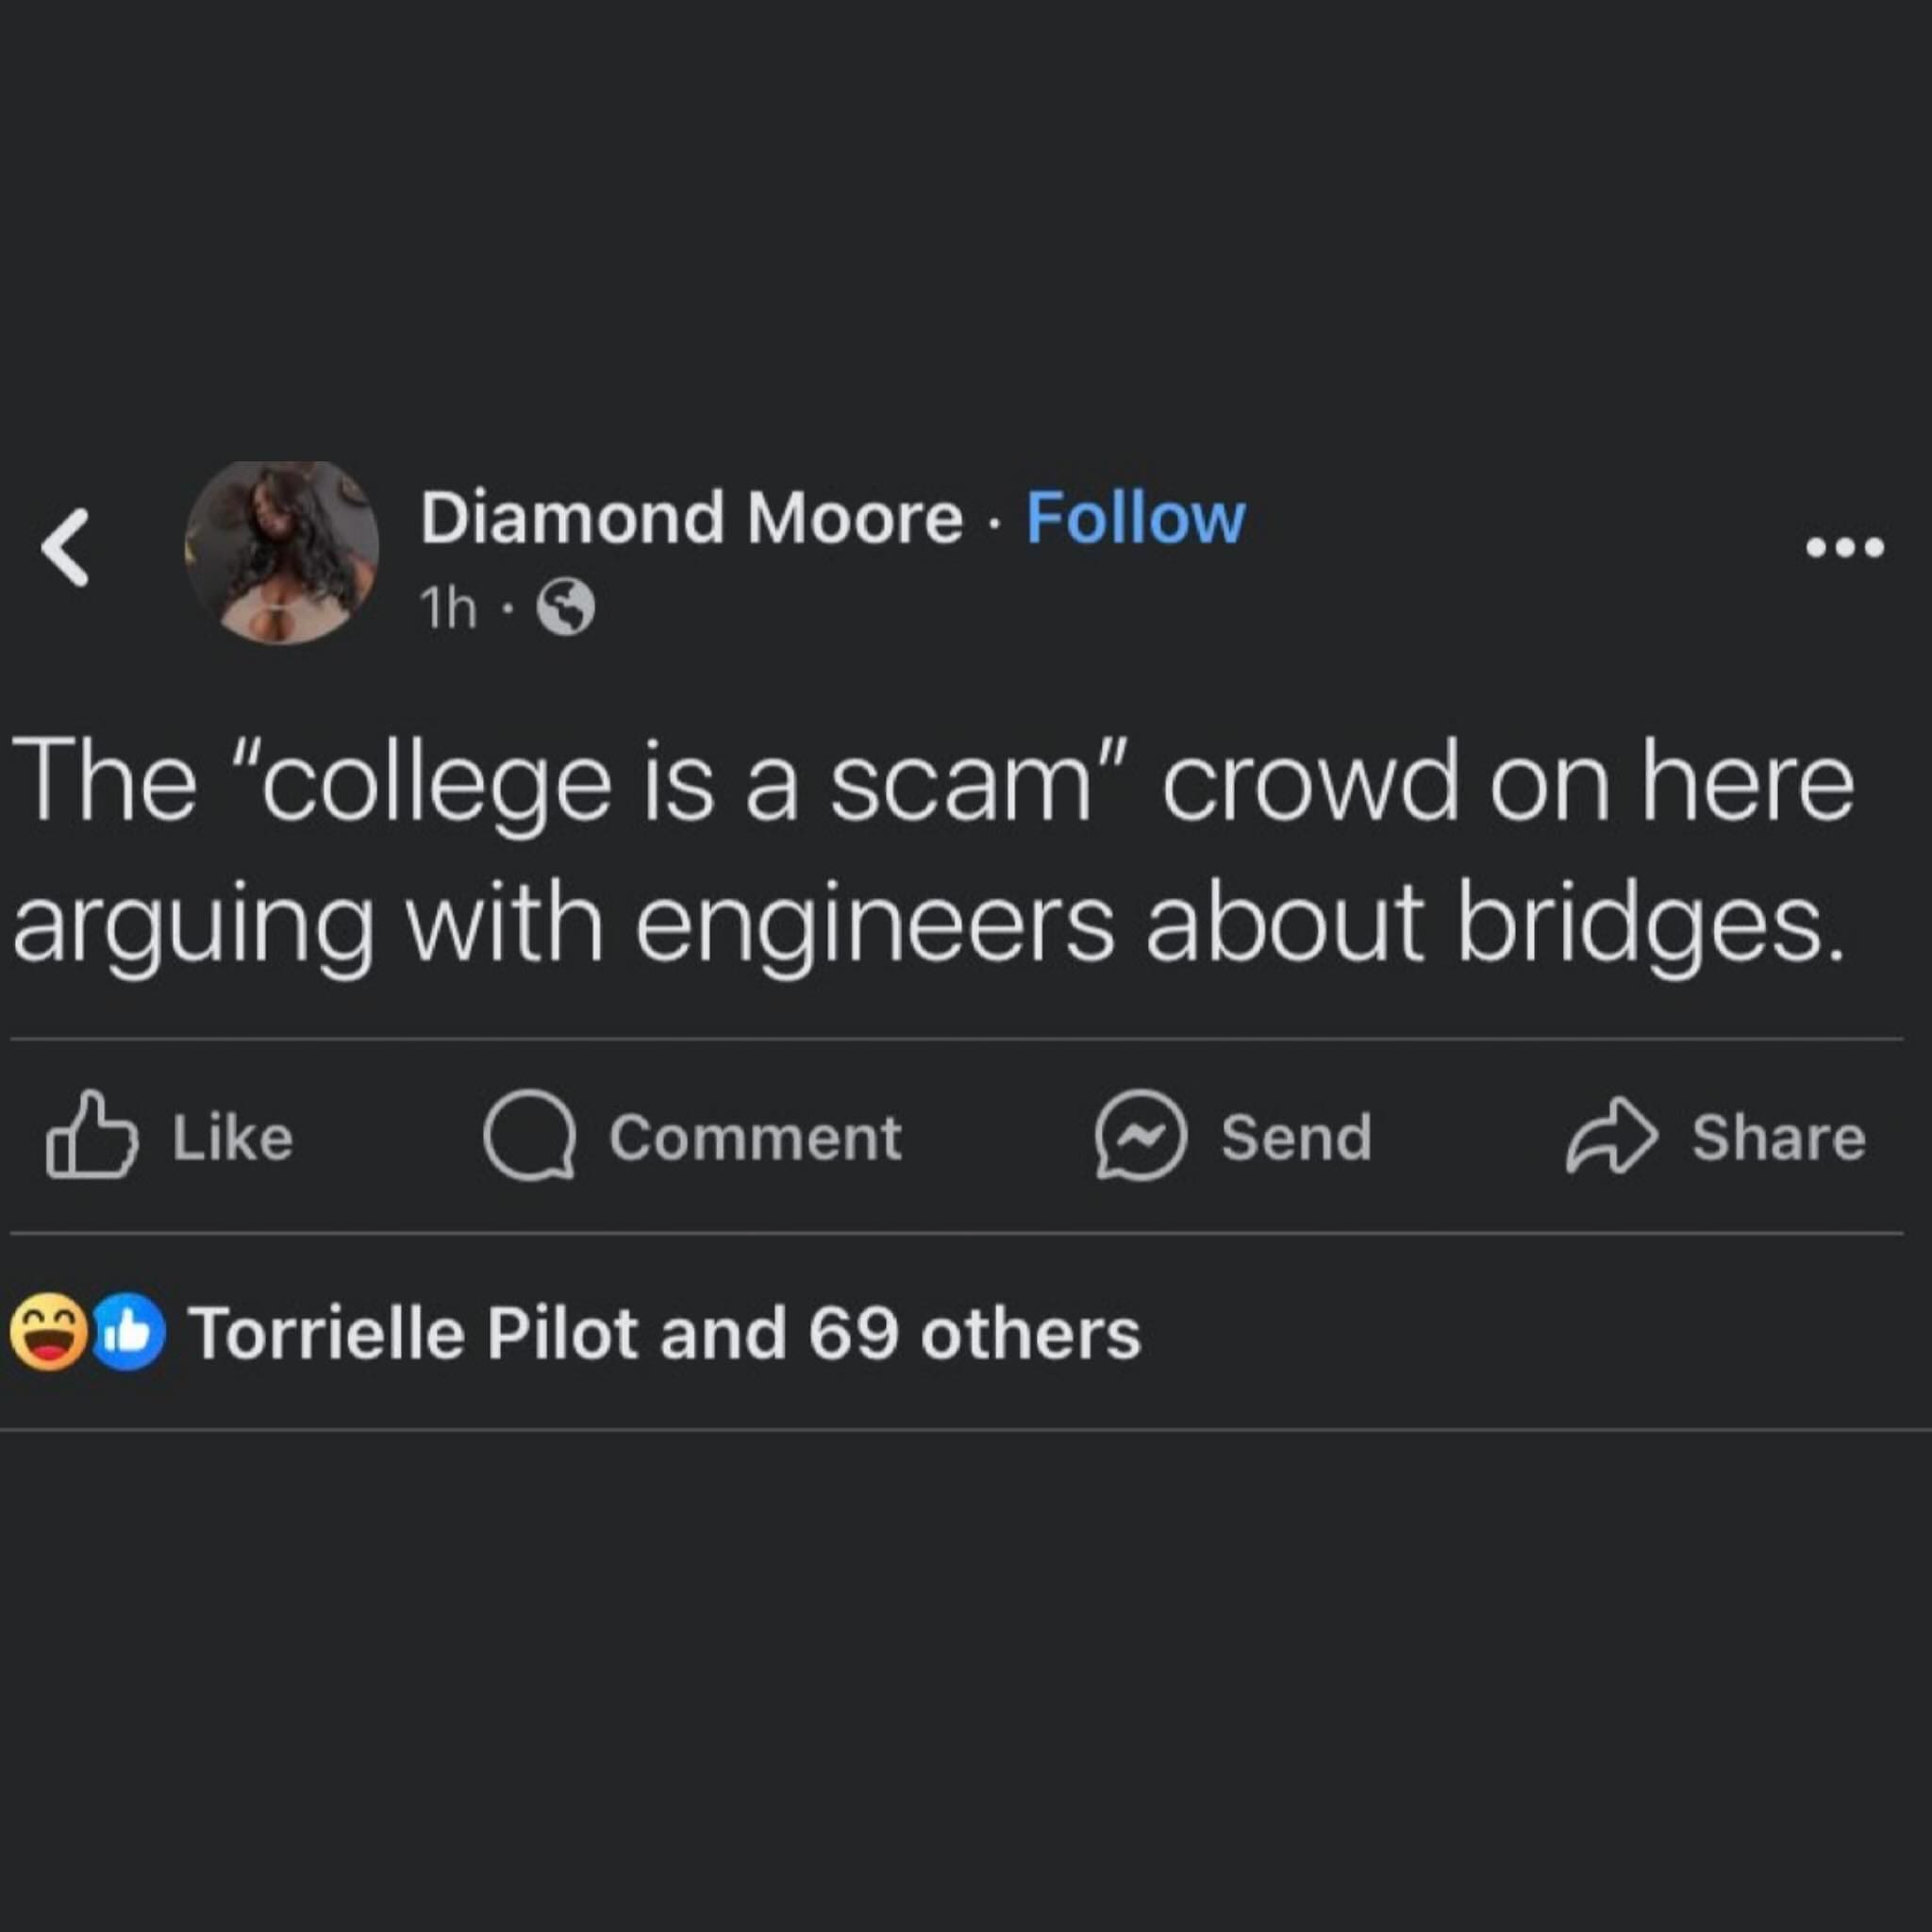Open the three-dot post options menu
This screenshot has width=1932, height=1932.
[1845, 547]
